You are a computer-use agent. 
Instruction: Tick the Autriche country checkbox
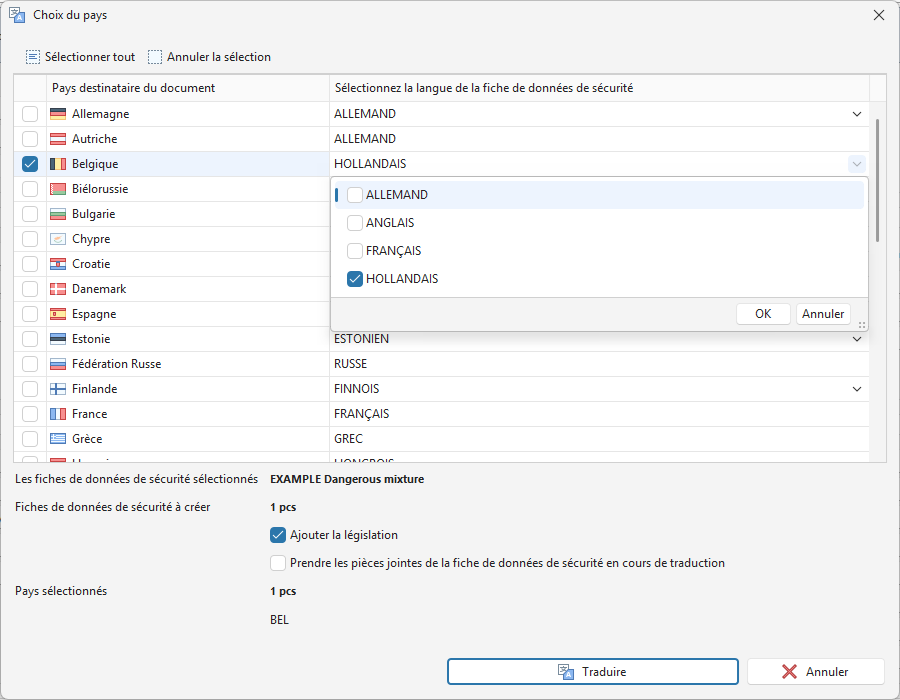(30, 139)
